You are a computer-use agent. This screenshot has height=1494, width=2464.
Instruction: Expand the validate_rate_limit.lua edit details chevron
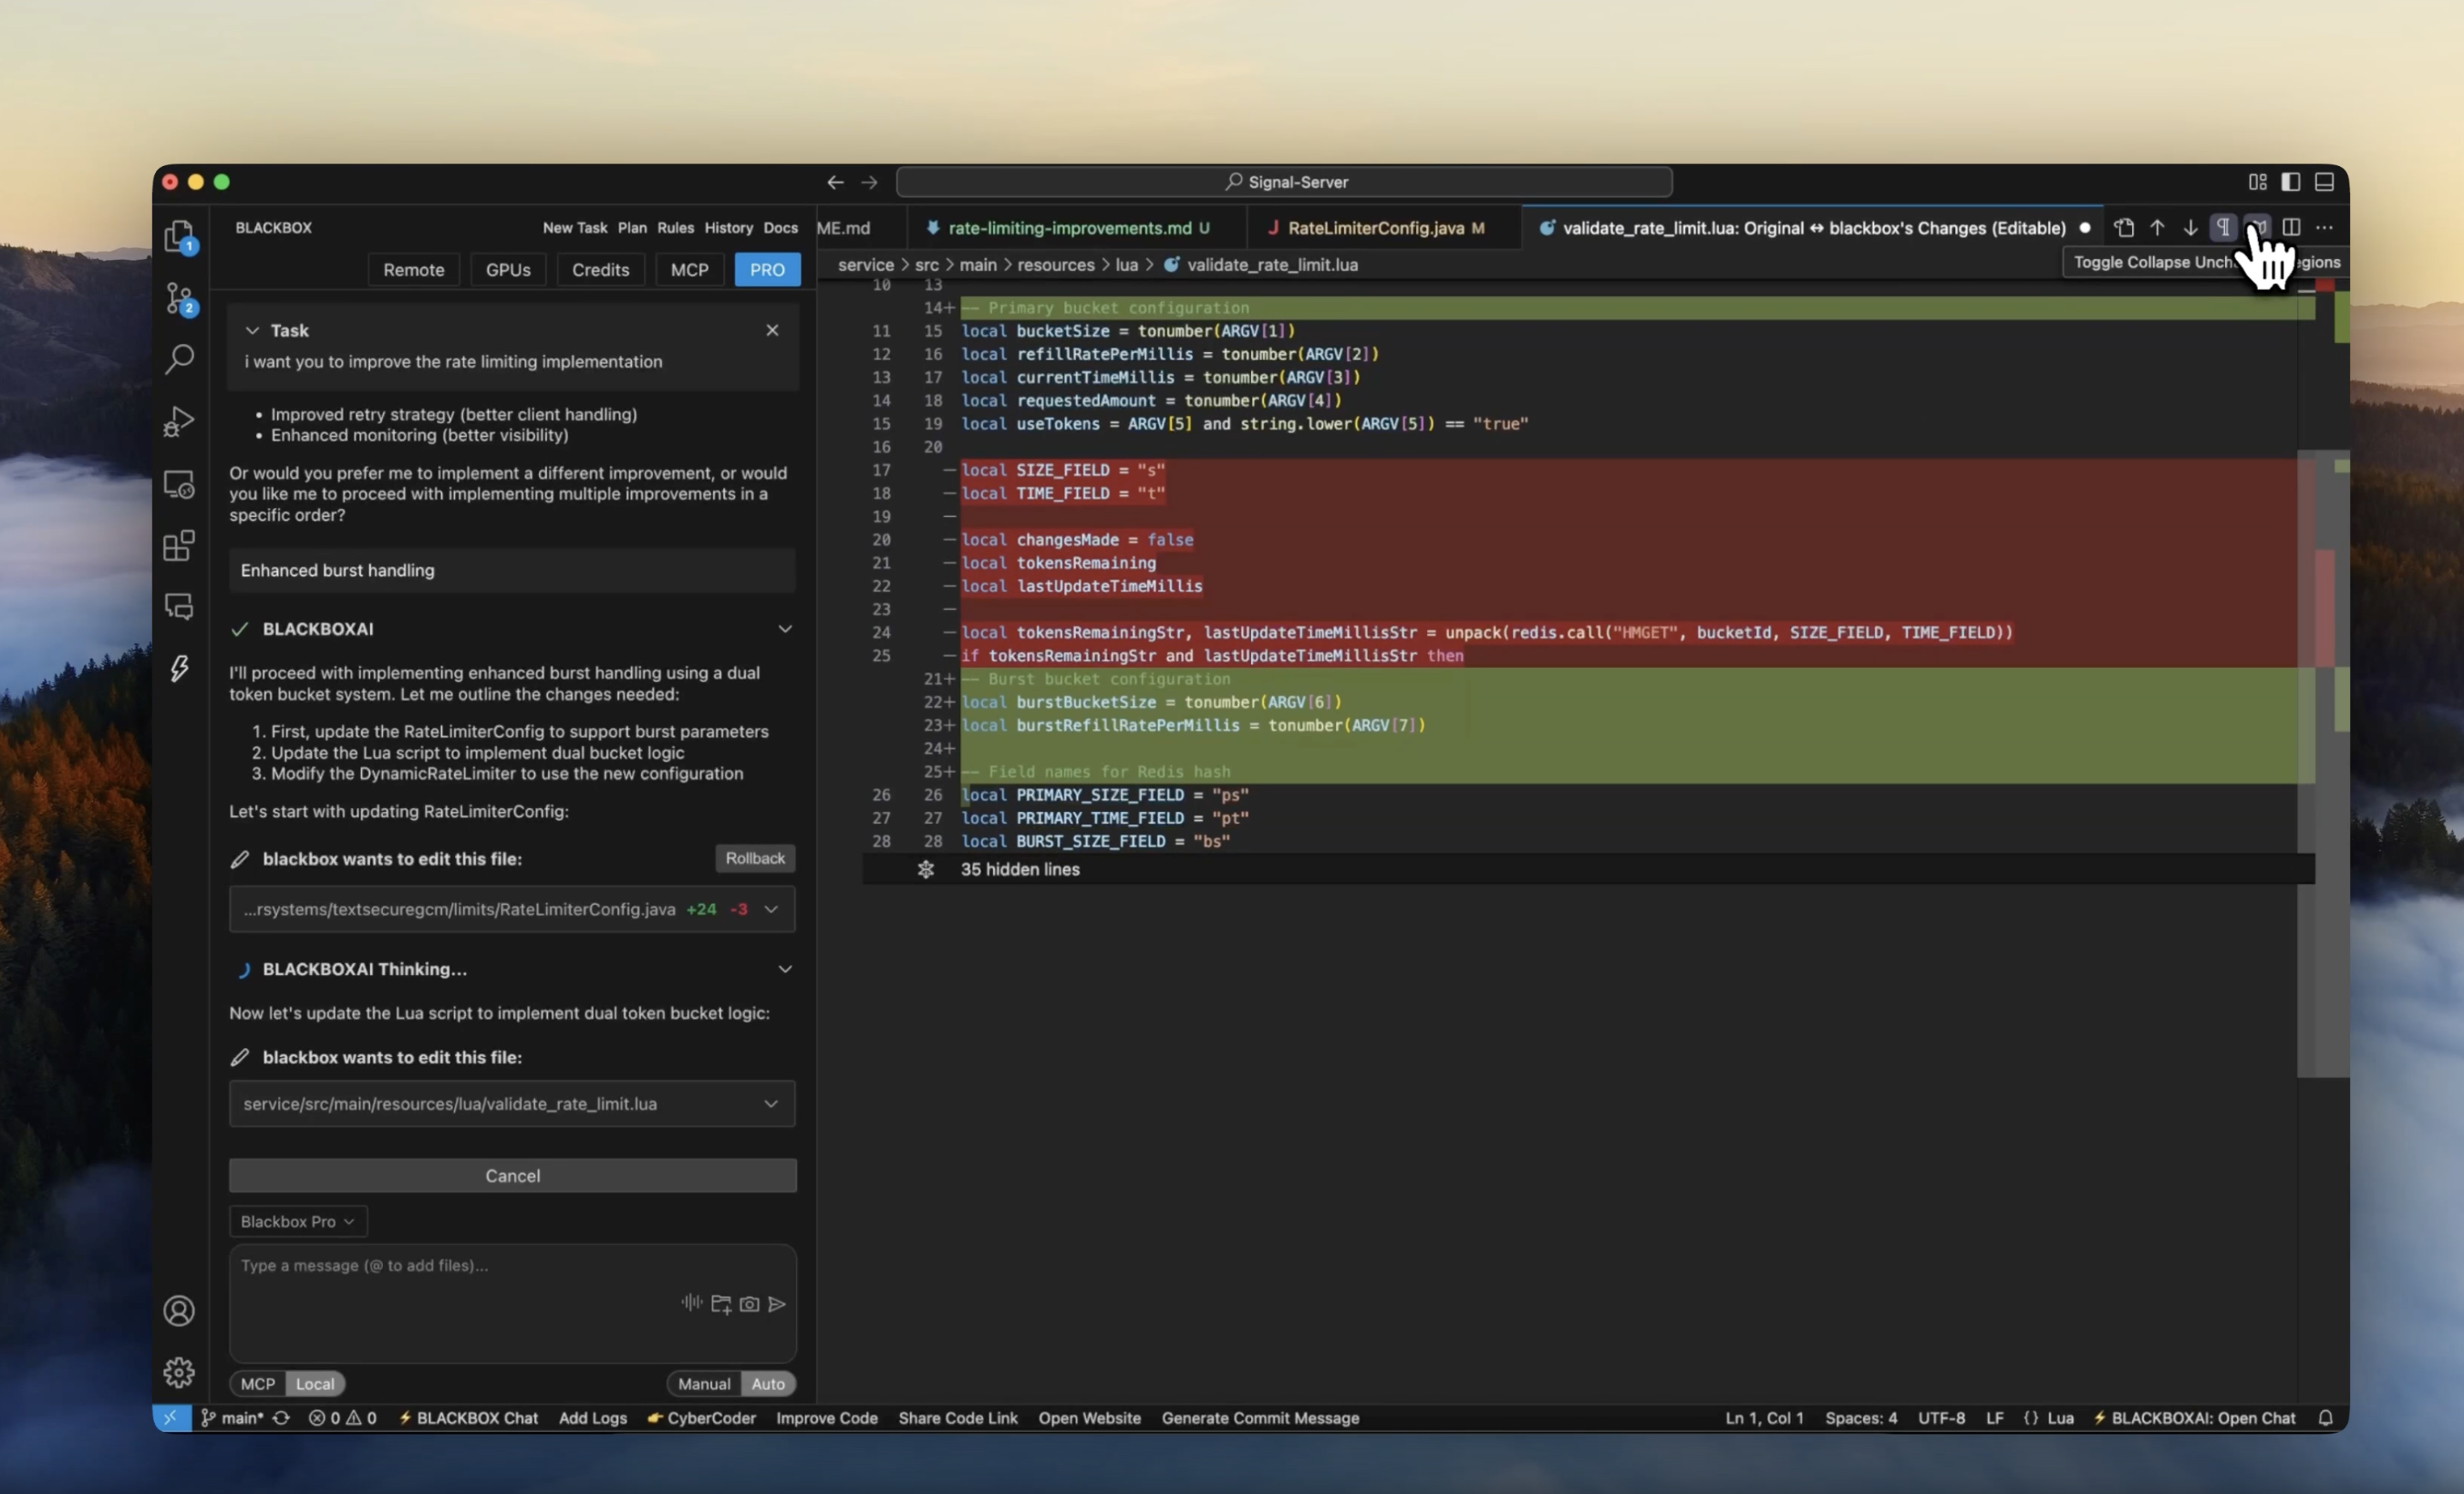(x=771, y=1104)
